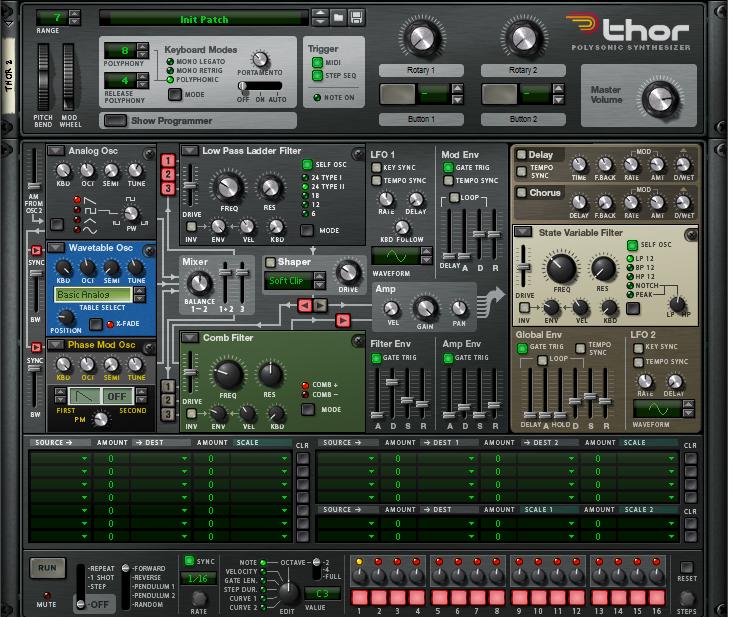Click LFO 2 waveform display
The height and width of the screenshot is (617, 733).
658,409
